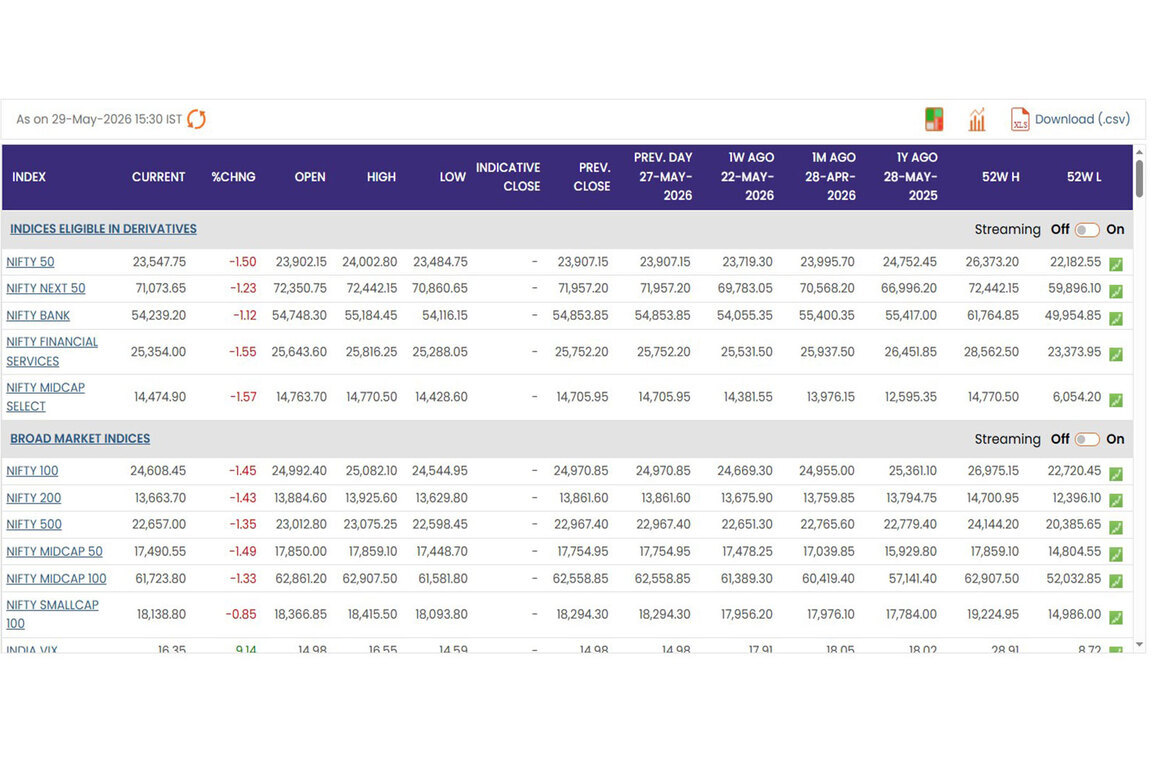Click the INDICATIVE CLOSE column header
Screen dimensions: 1156x770
coord(508,177)
